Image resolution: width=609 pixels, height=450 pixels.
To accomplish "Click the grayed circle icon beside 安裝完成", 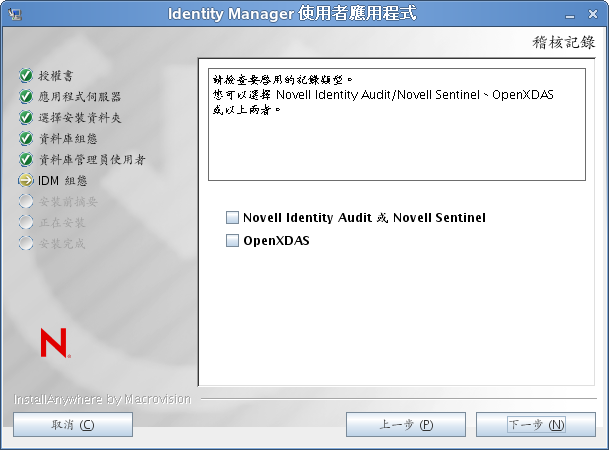I will point(26,243).
